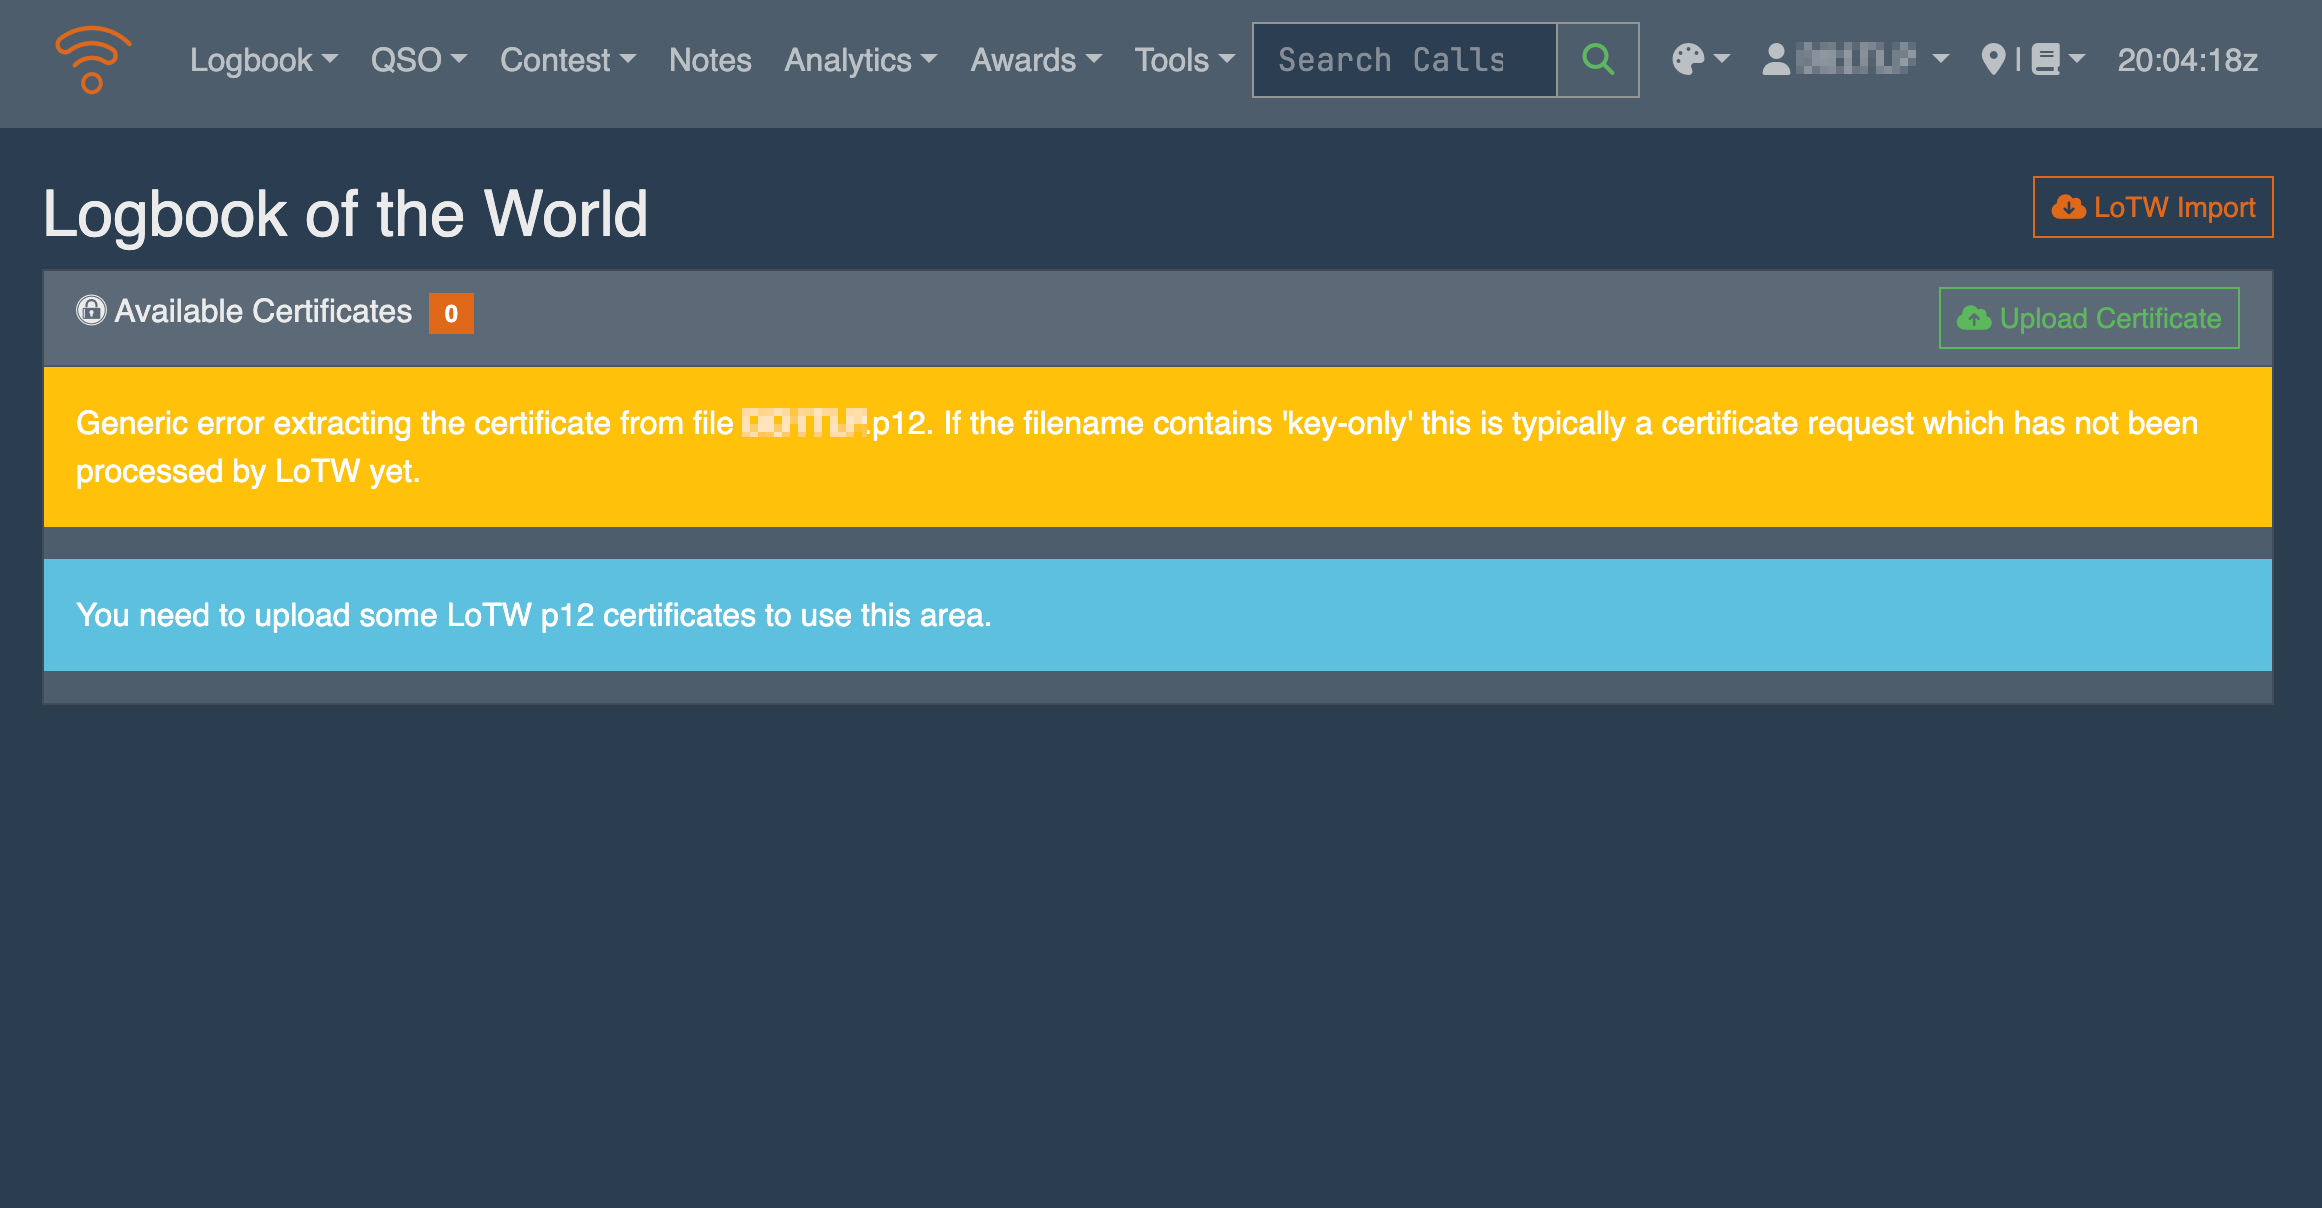Expand the Analytics menu
Viewport: 2322px width, 1208px height.
coord(861,60)
